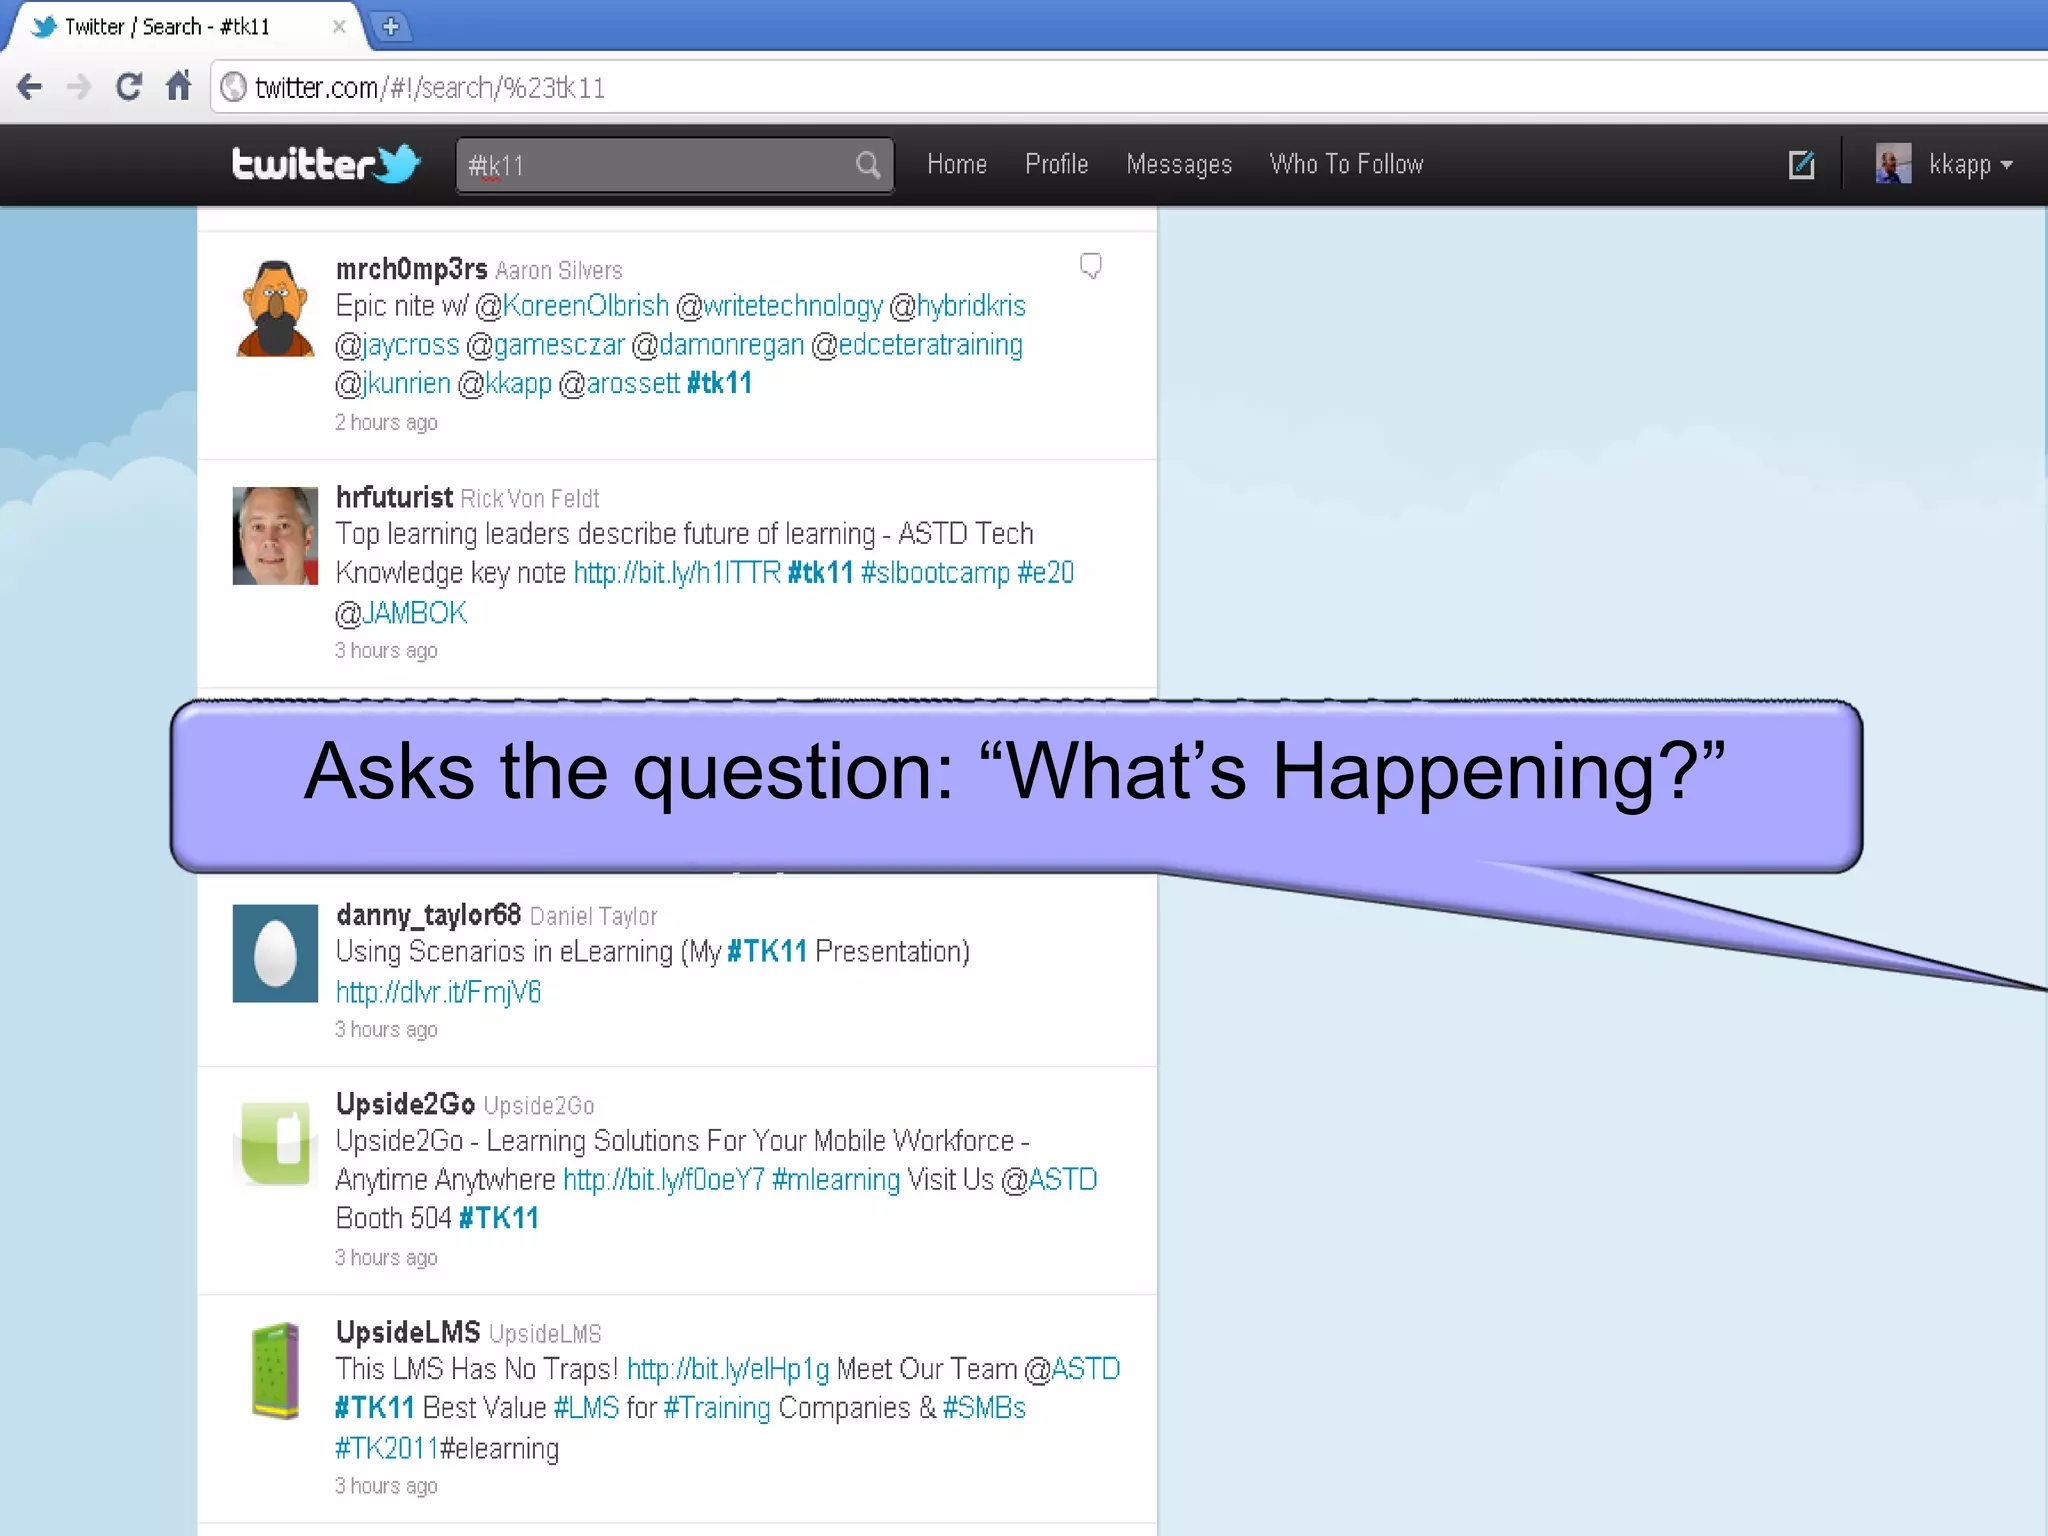This screenshot has height=1536, width=2048.
Task: Open the mrch0mp3rs username
Action: tap(412, 269)
